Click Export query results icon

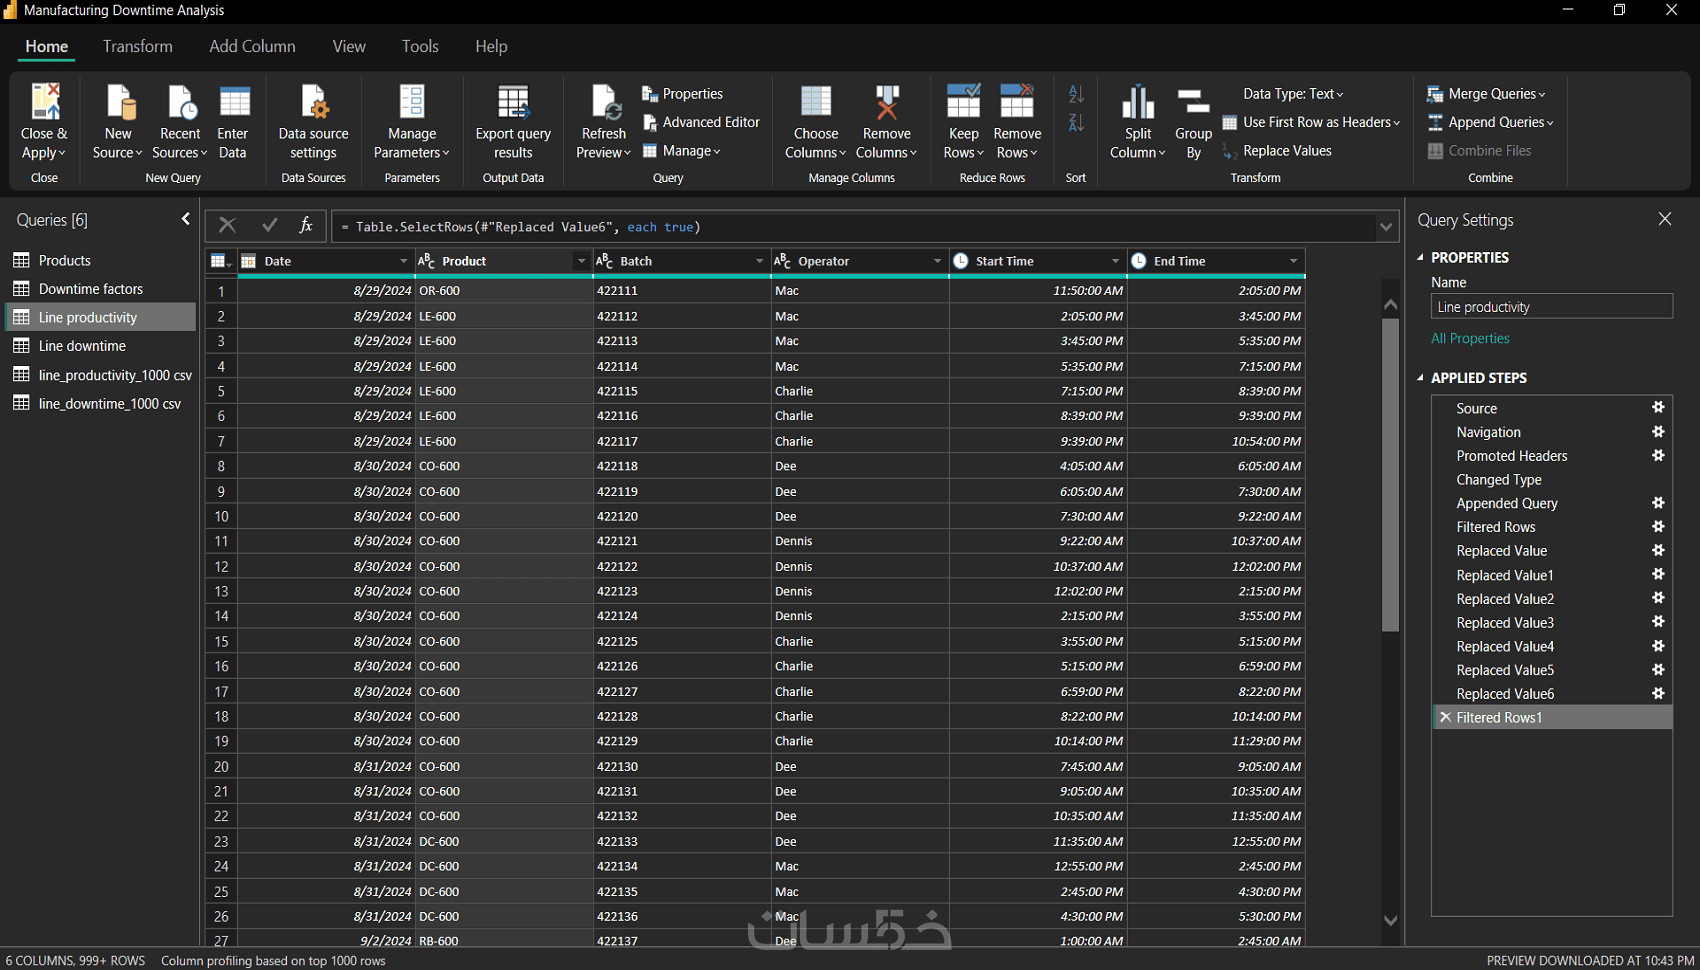(513, 102)
